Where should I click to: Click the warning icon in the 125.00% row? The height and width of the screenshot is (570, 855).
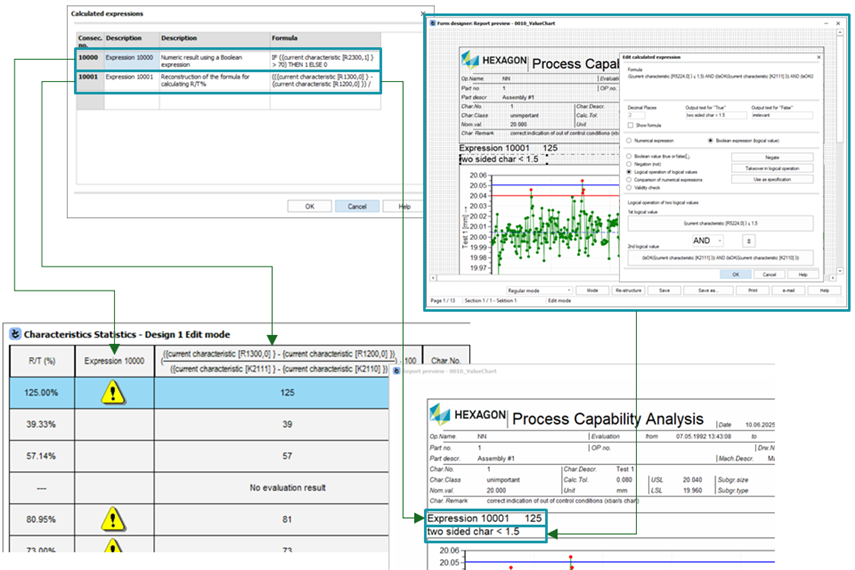(x=113, y=392)
